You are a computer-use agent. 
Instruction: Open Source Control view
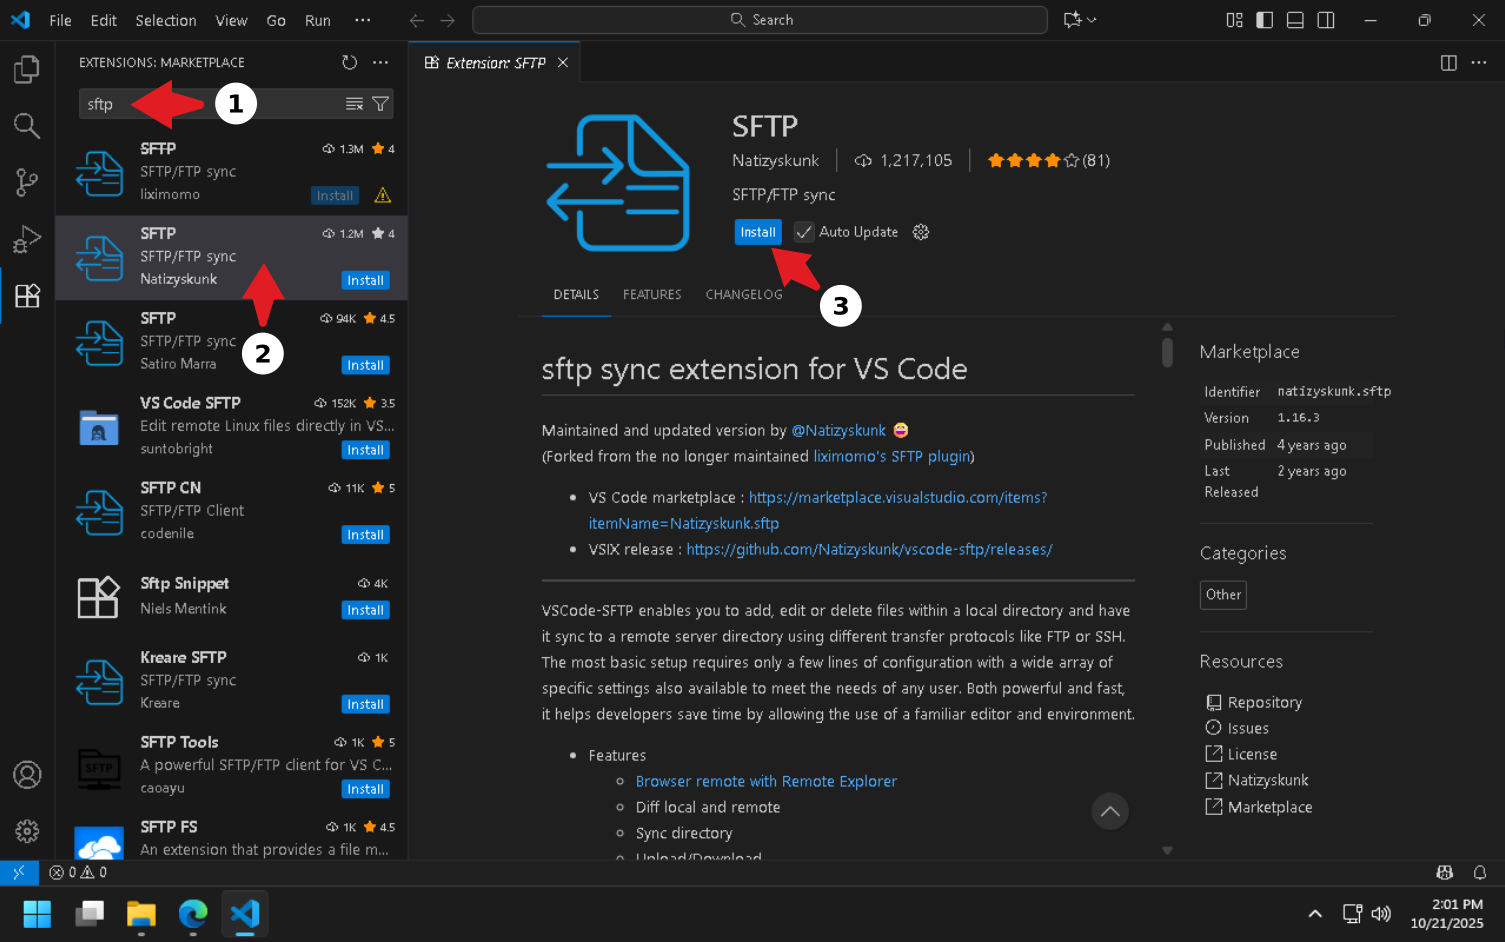pos(27,182)
